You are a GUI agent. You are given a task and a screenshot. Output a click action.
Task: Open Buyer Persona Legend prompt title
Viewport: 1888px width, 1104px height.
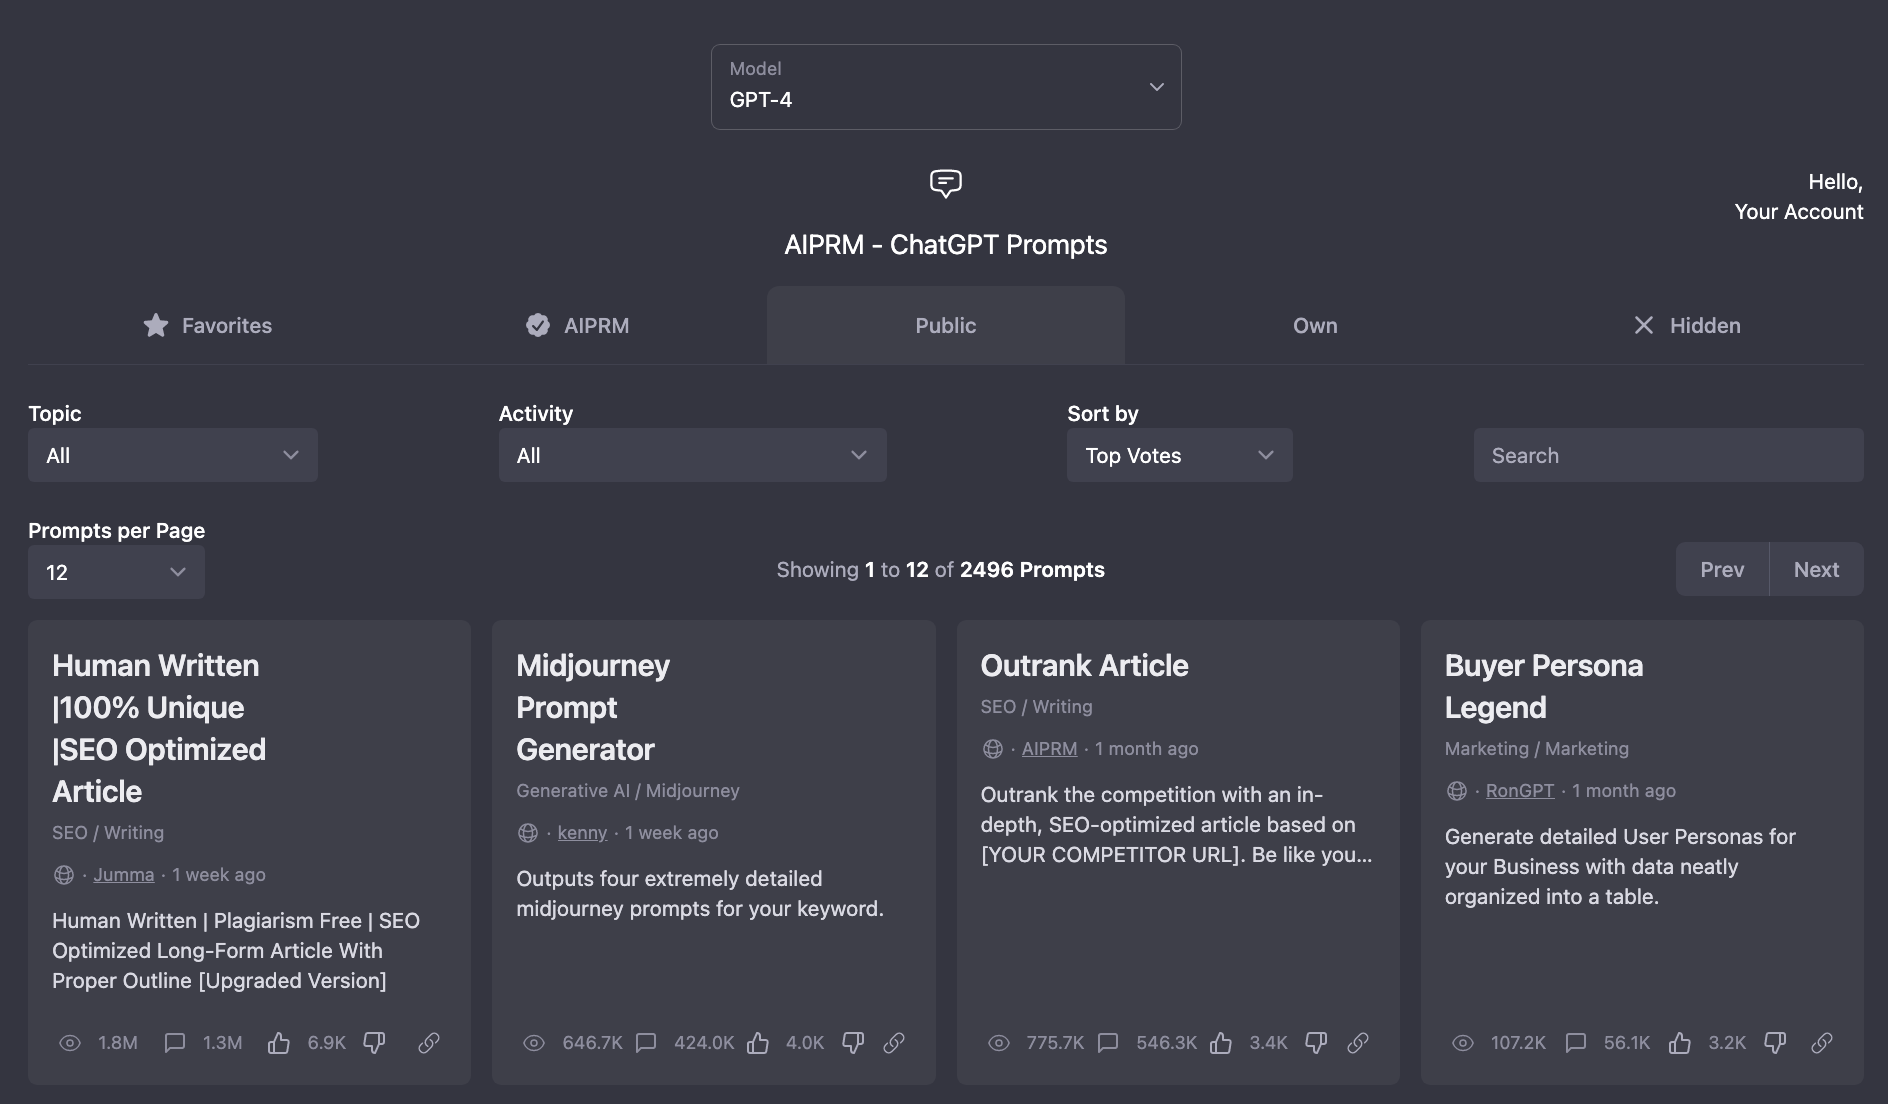[1543, 686]
